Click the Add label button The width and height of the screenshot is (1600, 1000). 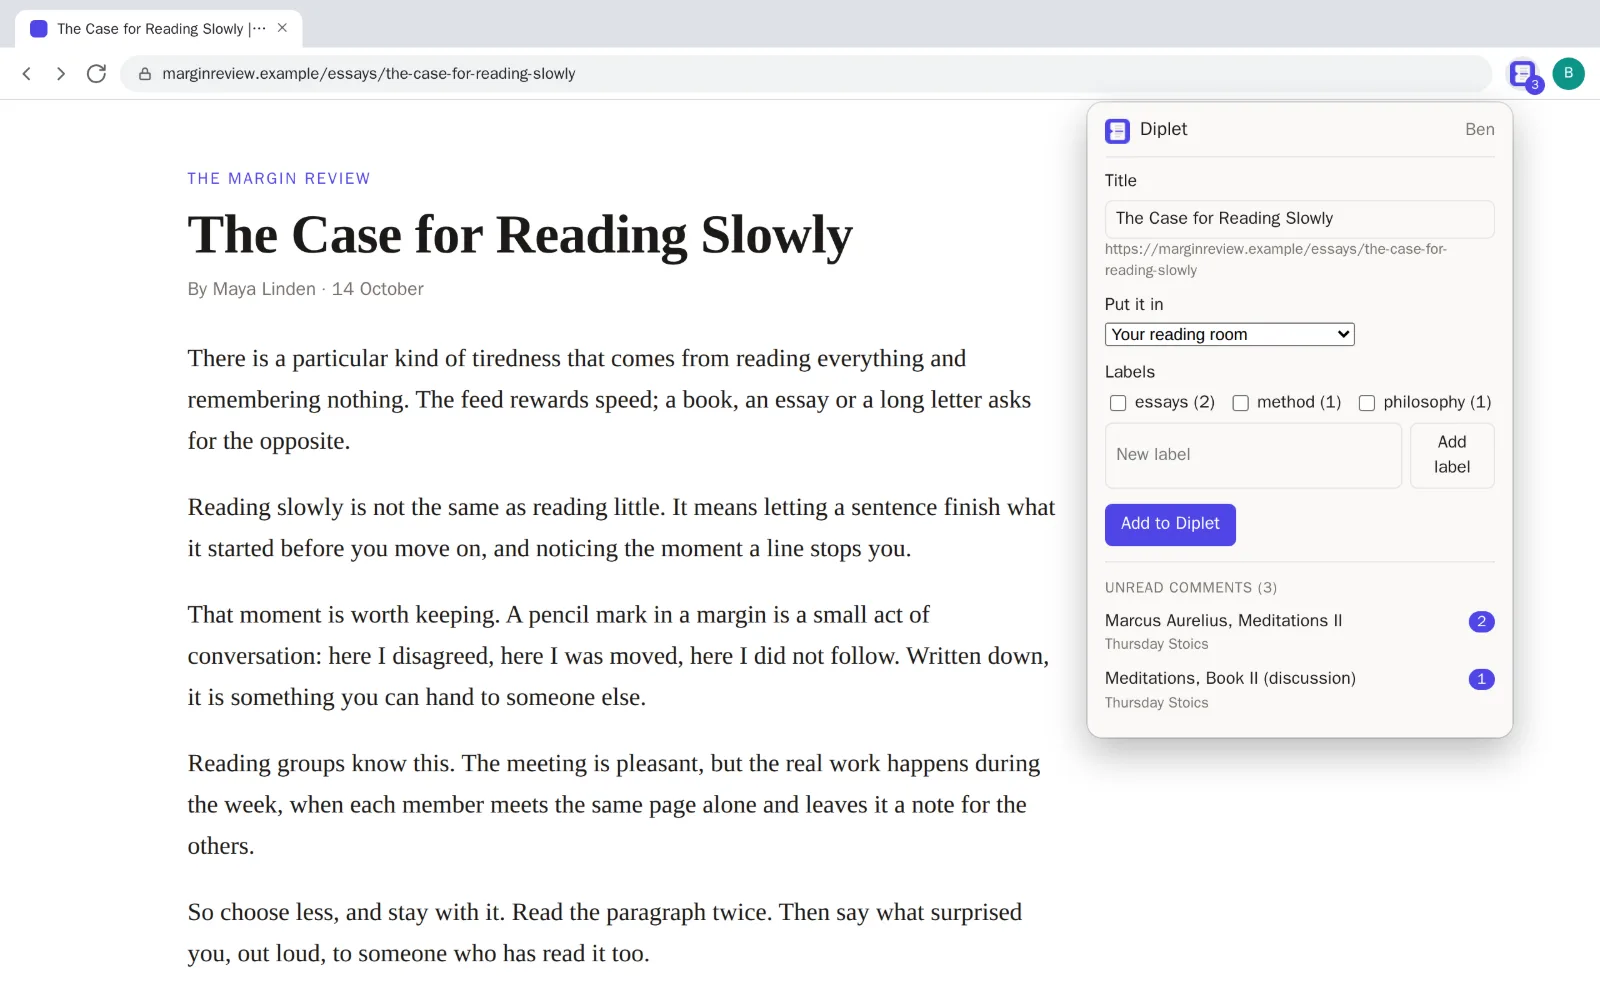(1452, 455)
